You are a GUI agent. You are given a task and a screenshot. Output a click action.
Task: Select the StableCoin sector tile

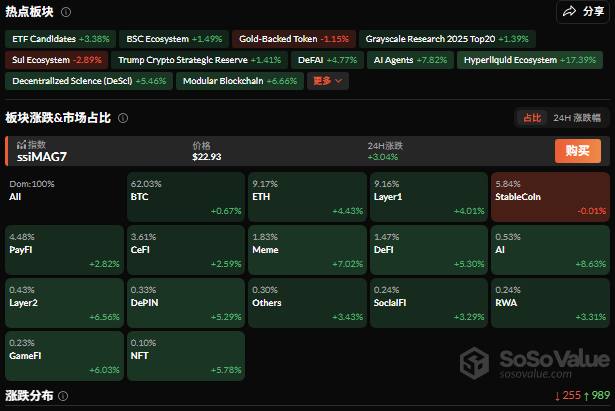coord(550,197)
